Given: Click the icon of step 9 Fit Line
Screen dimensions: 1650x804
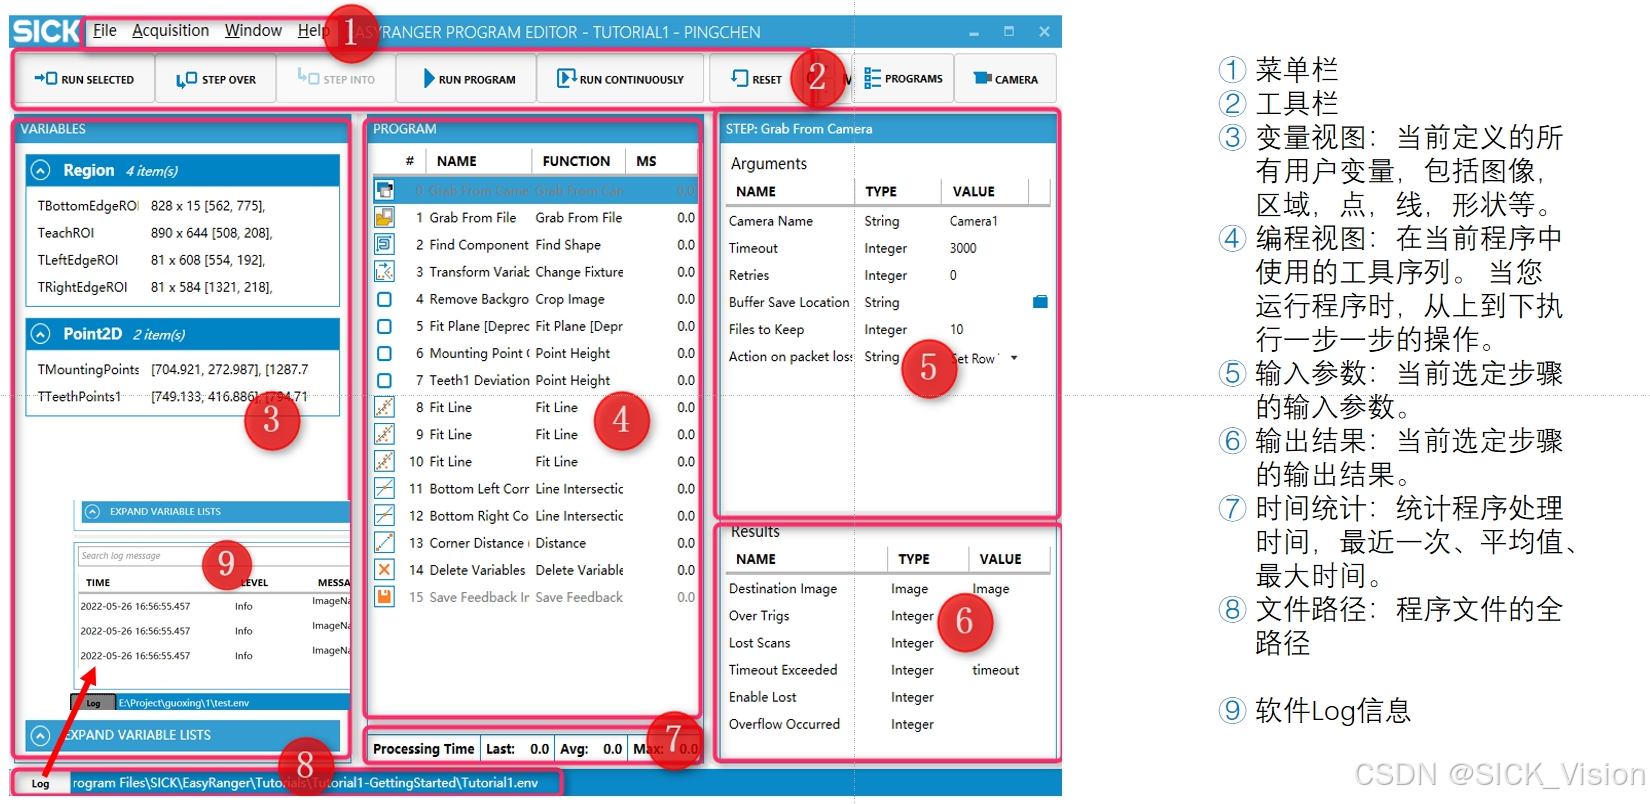Looking at the screenshot, I should (384, 434).
